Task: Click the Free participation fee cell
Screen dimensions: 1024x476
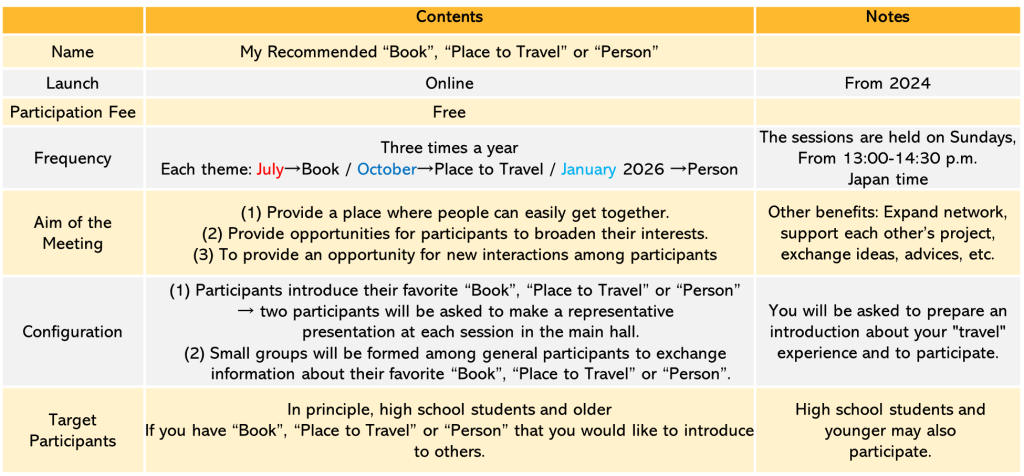Action: pos(449,112)
